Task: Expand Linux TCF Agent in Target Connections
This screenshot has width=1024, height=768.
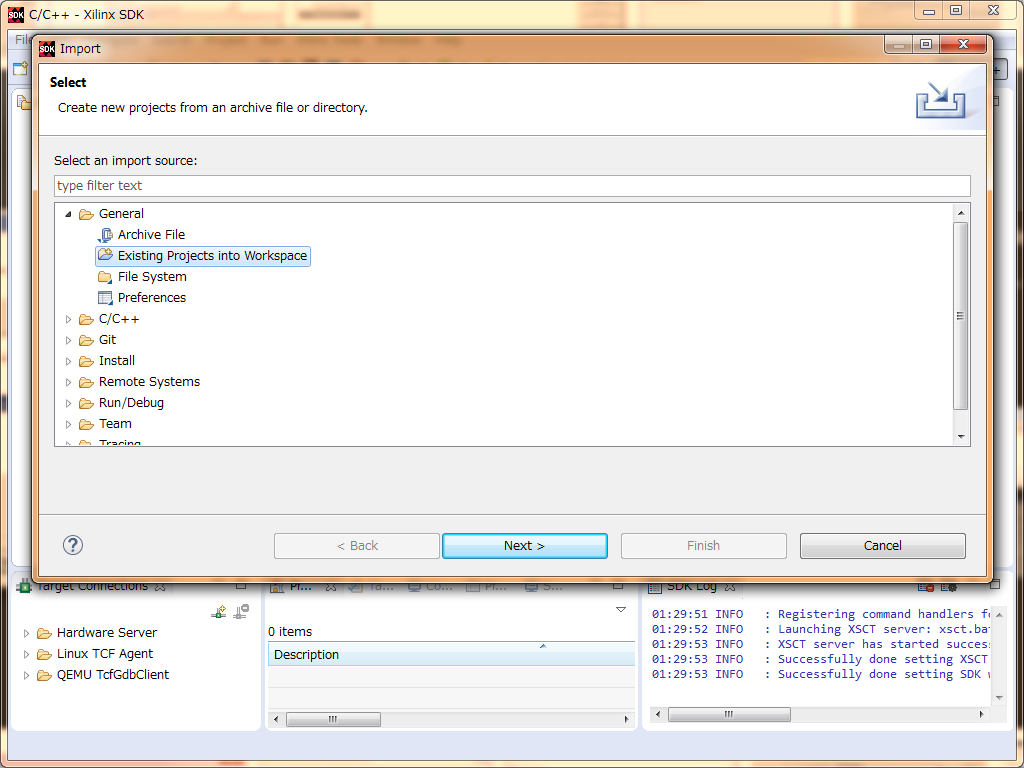Action: (x=26, y=654)
